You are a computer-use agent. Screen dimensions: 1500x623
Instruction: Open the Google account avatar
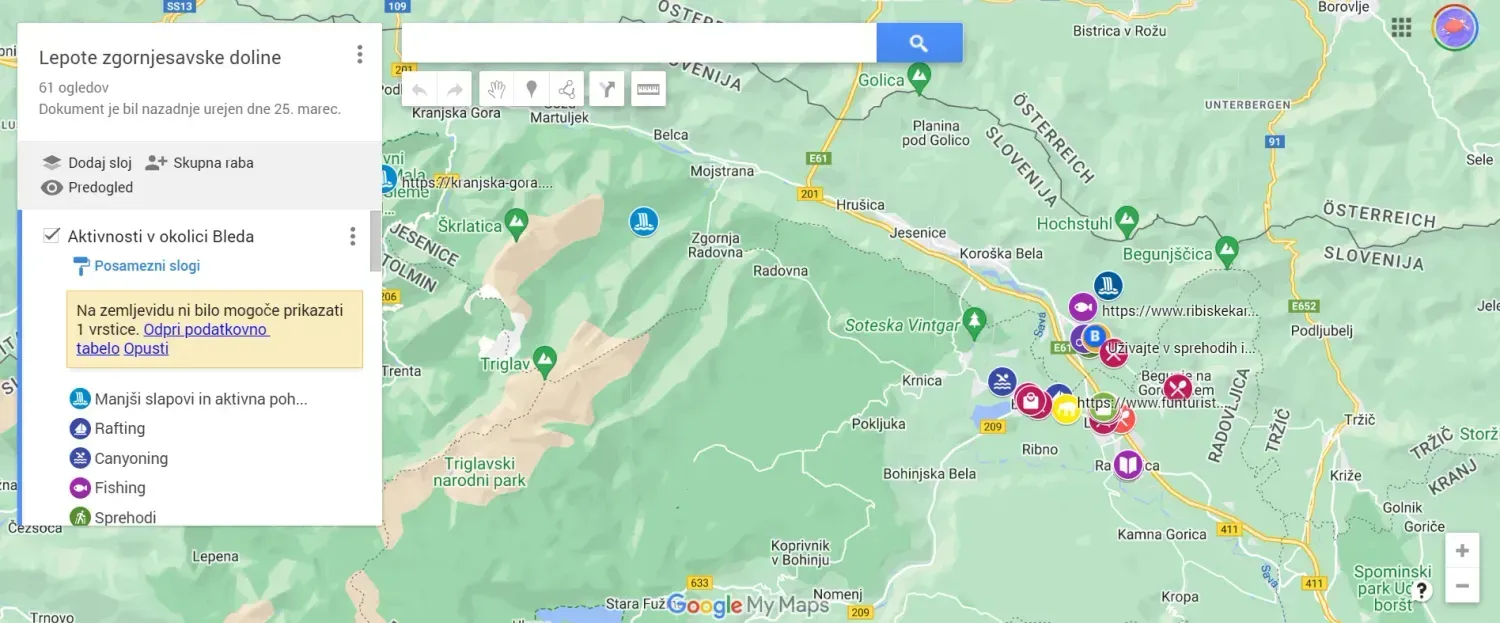pos(1455,27)
